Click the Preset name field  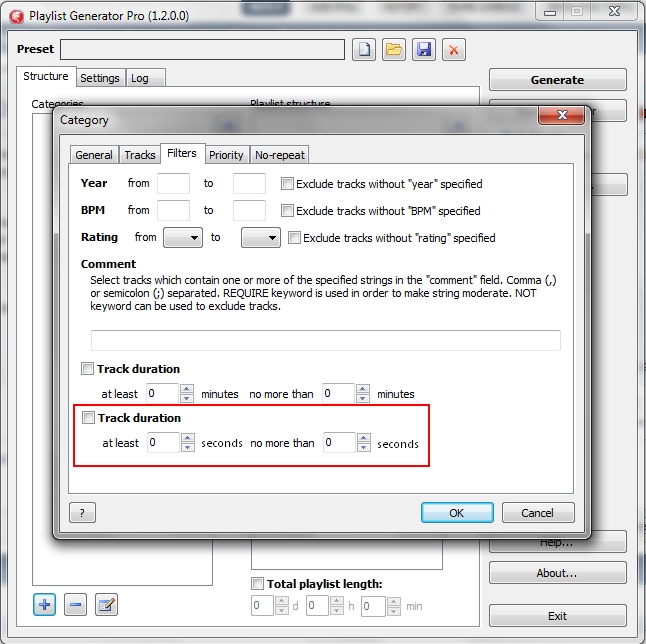click(202, 50)
